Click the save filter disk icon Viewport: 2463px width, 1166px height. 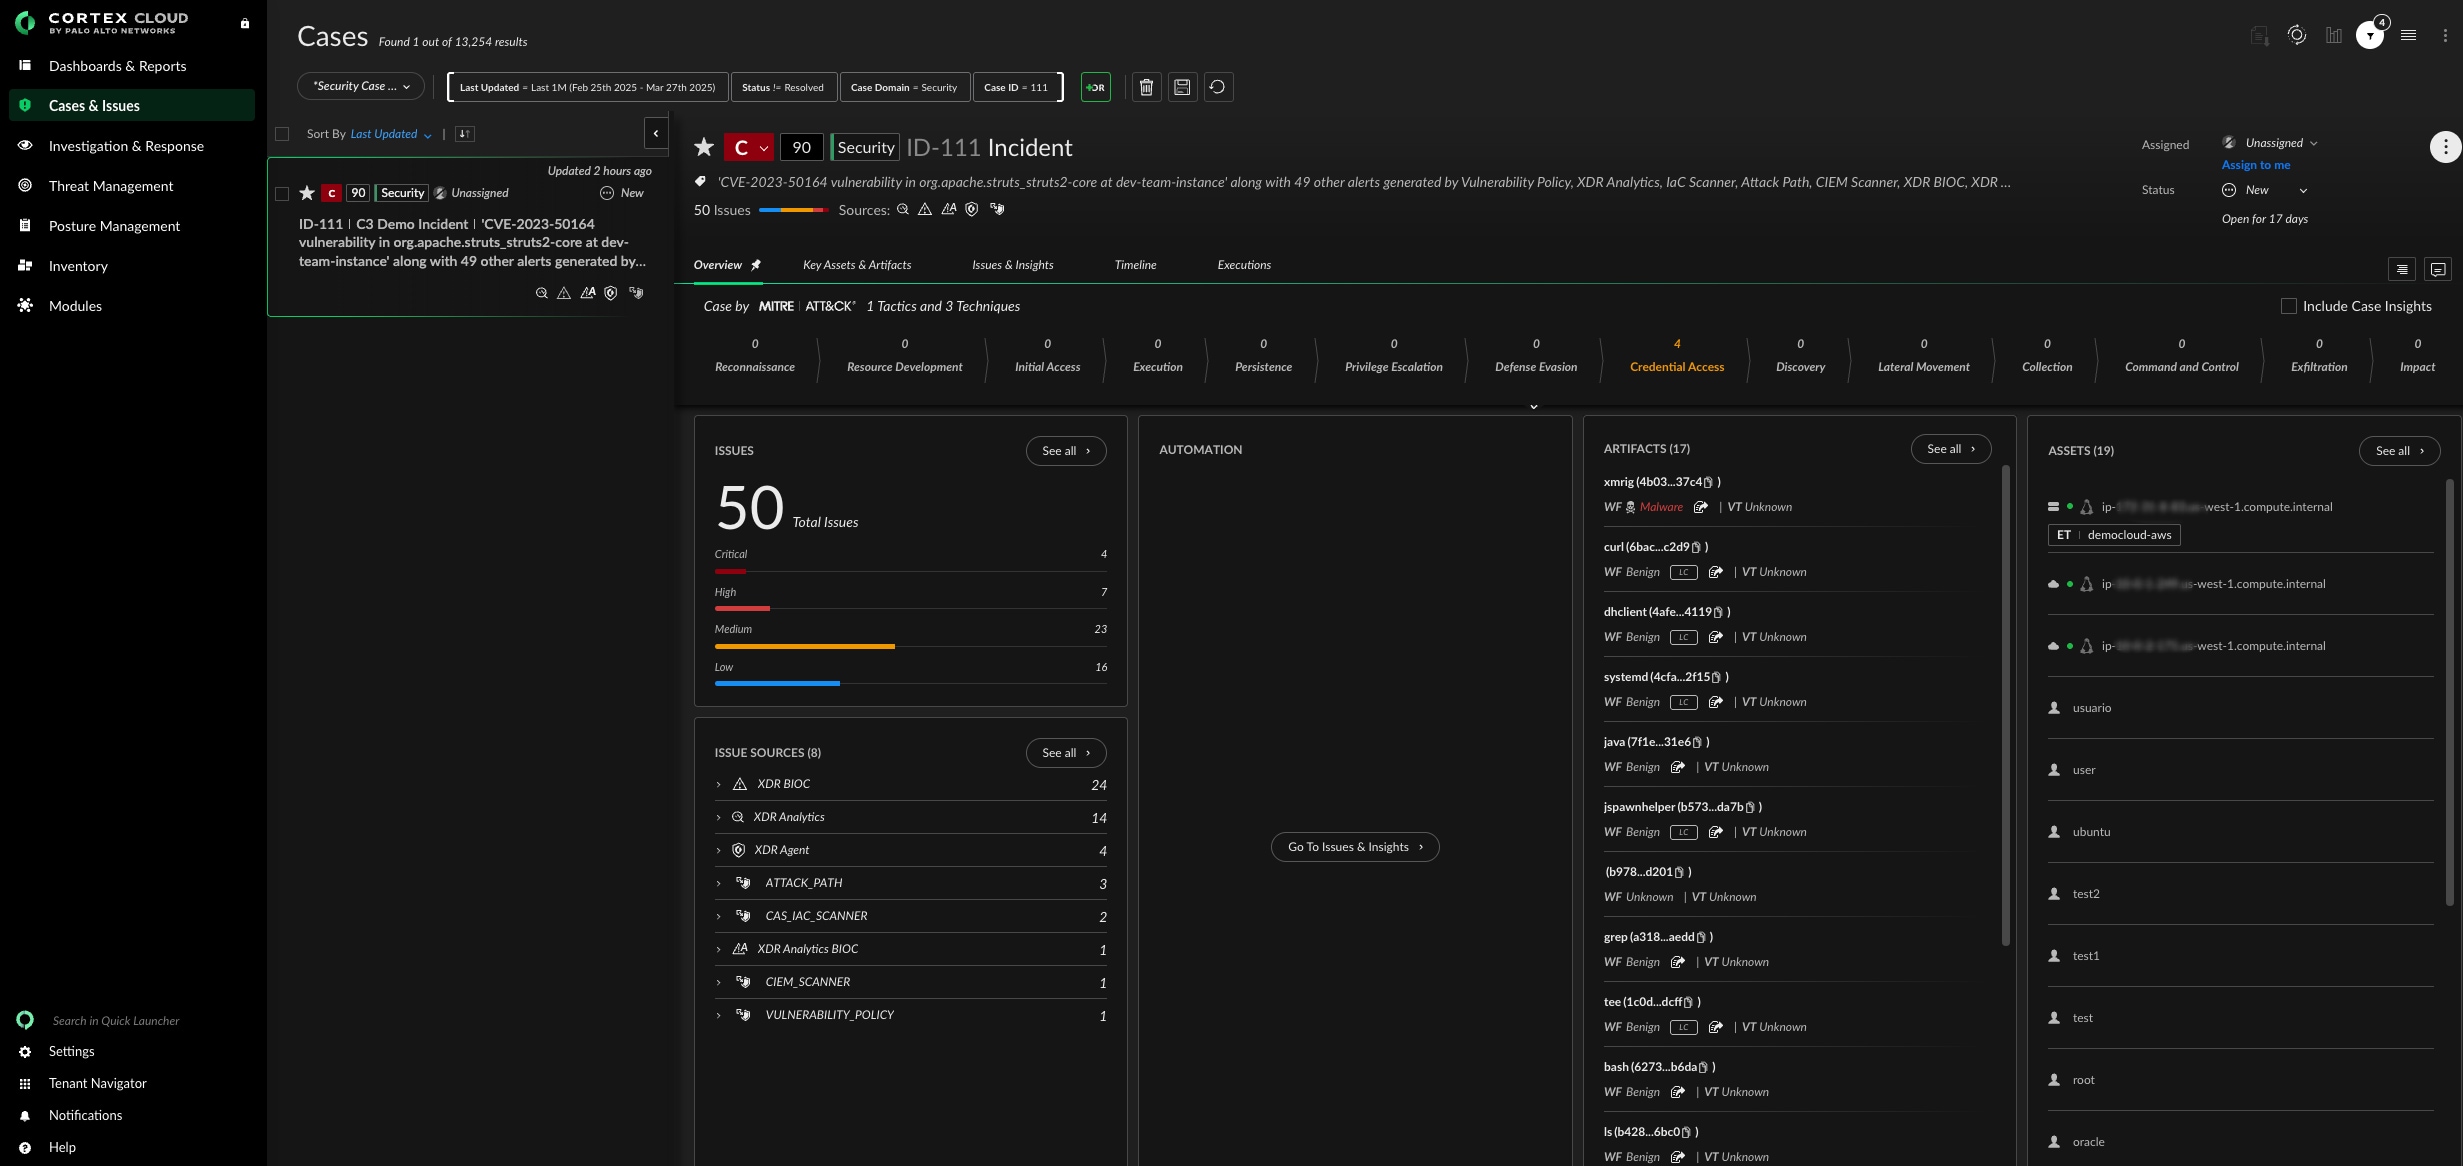[1182, 87]
